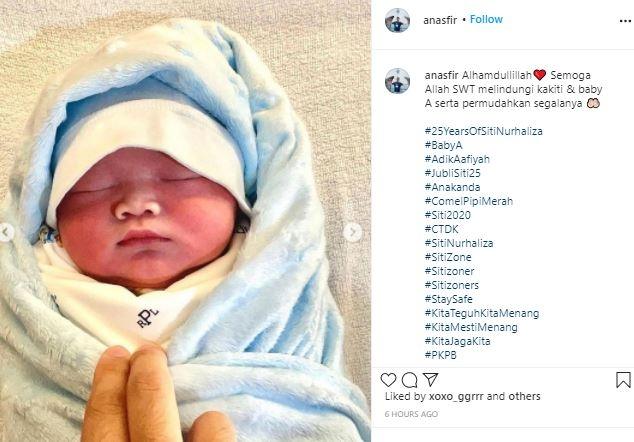The height and width of the screenshot is (442, 634).
Task: Share post via paper plane icon
Action: [x=431, y=379]
